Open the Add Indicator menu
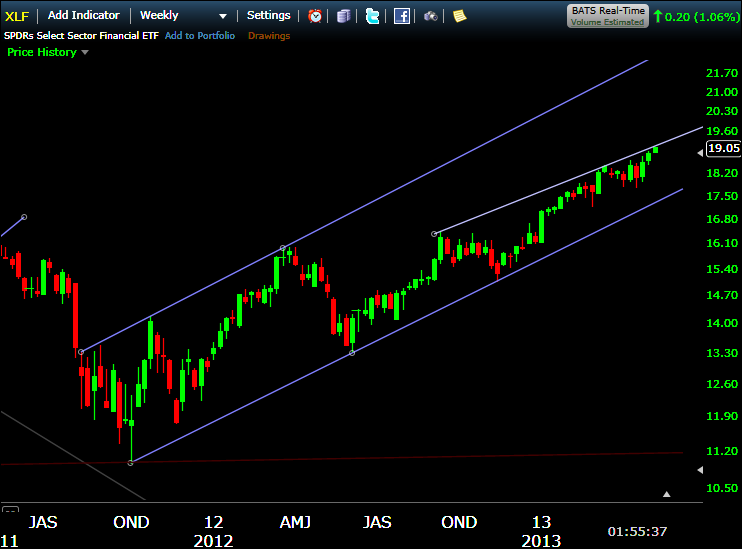Screen dimensions: 742x549 coord(84,15)
